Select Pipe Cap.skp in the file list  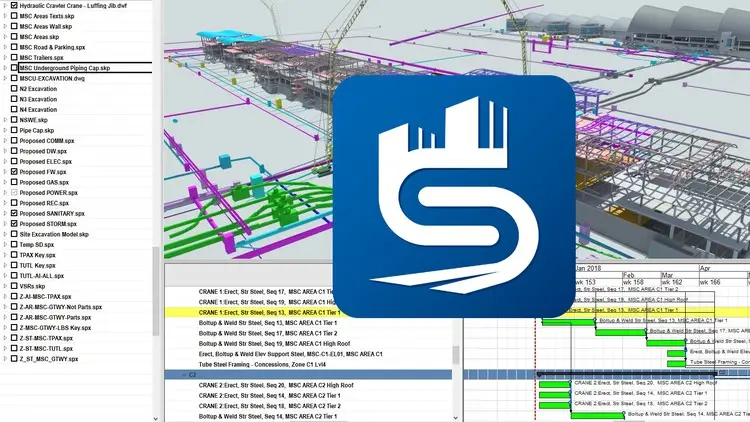click(x=37, y=130)
